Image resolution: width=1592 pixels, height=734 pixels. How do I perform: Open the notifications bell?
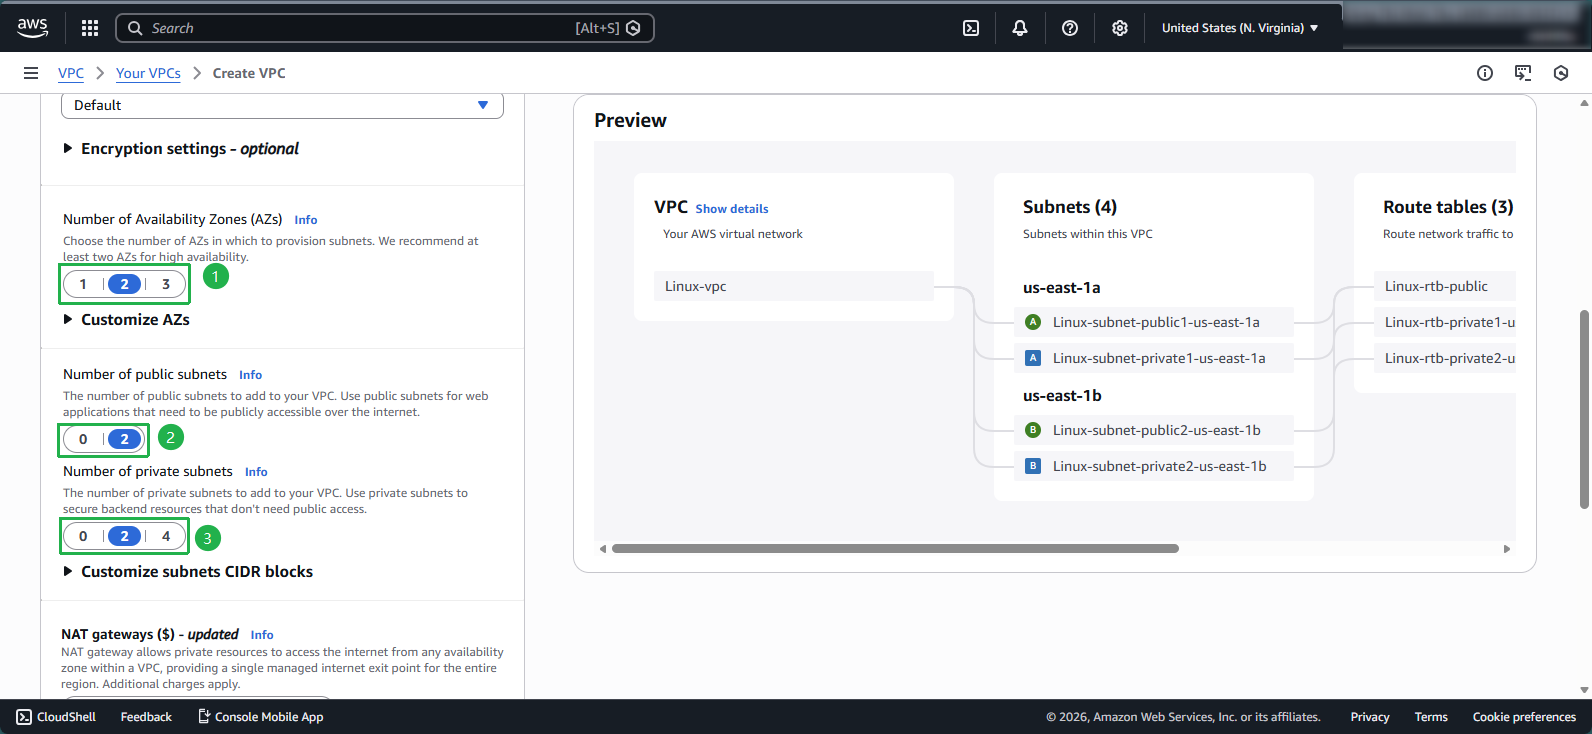pos(1020,28)
